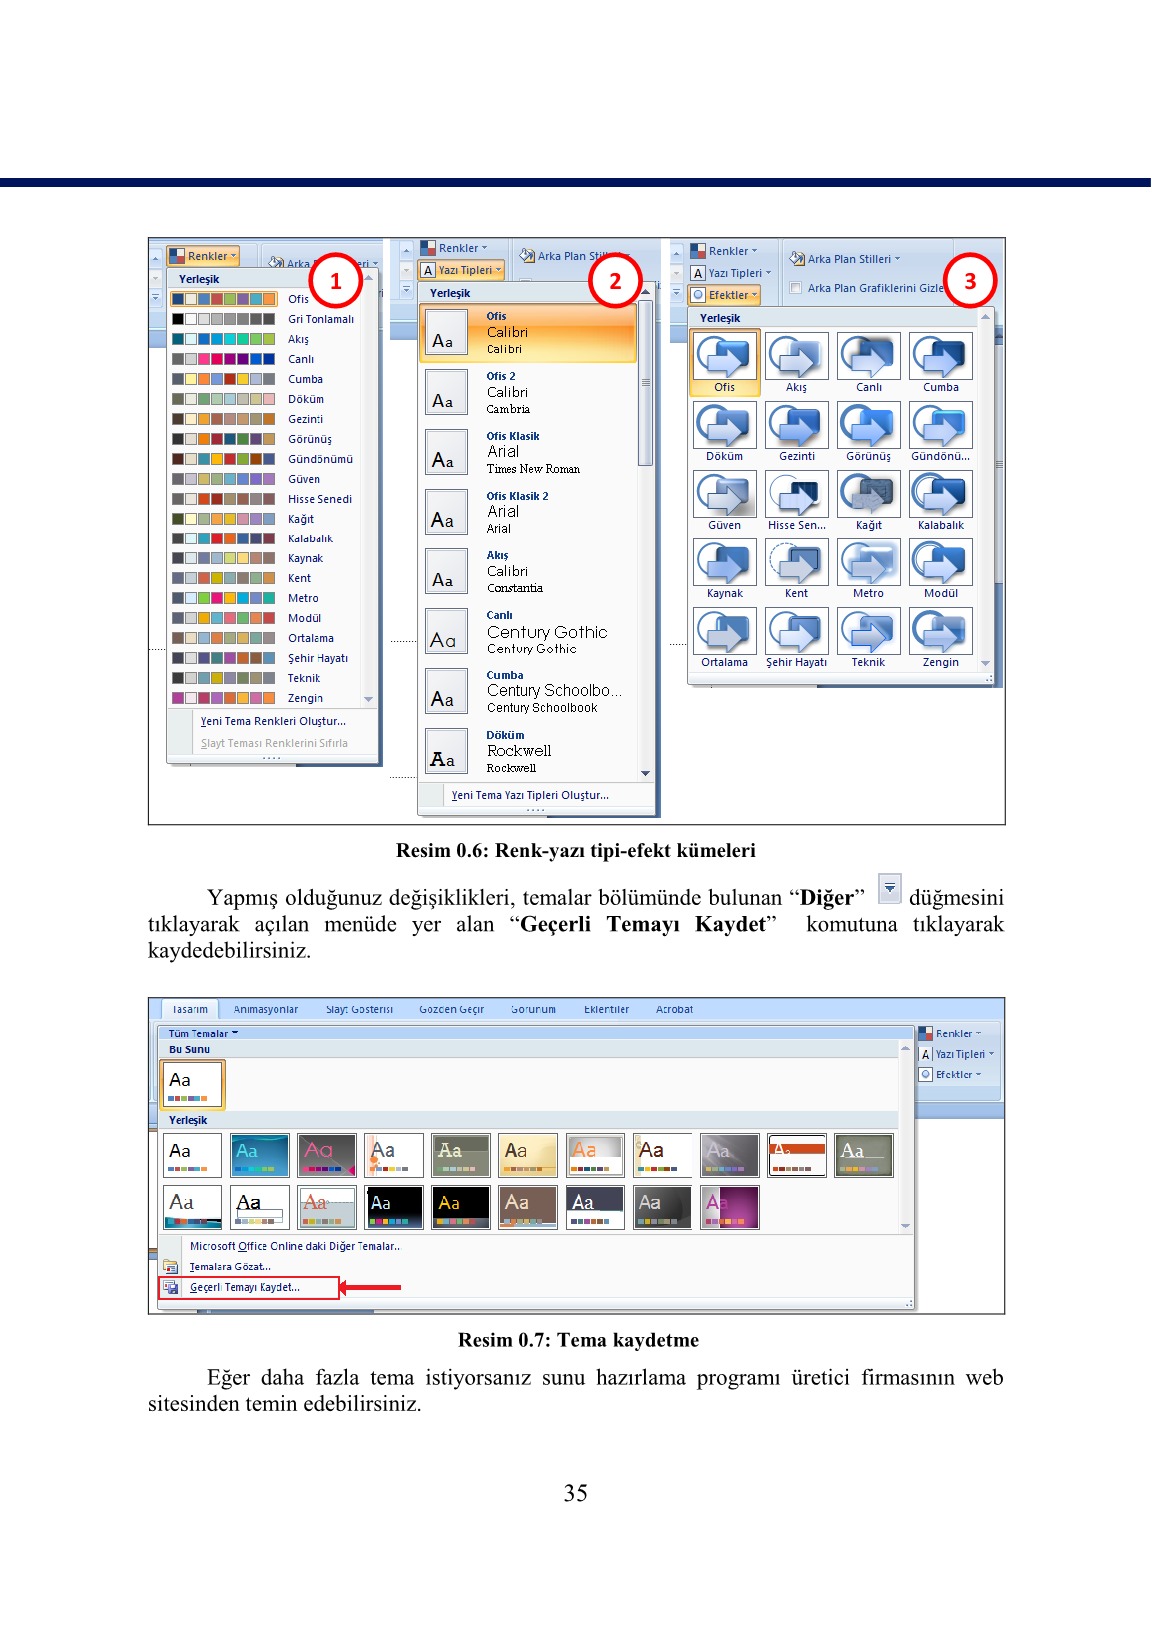Select the Kent effect thumbnail
The image size is (1152, 1625).
click(x=797, y=563)
